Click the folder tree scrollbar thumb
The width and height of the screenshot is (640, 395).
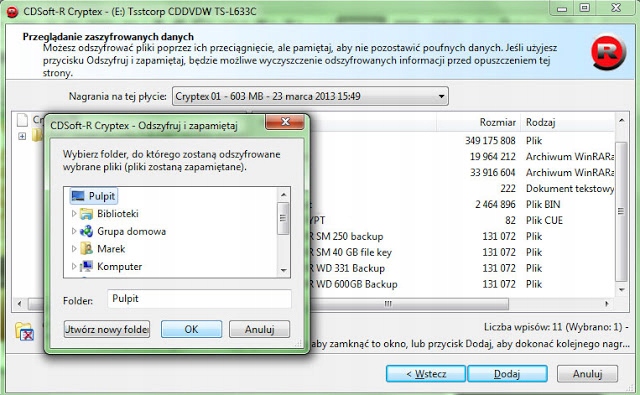pyautogui.click(x=283, y=218)
